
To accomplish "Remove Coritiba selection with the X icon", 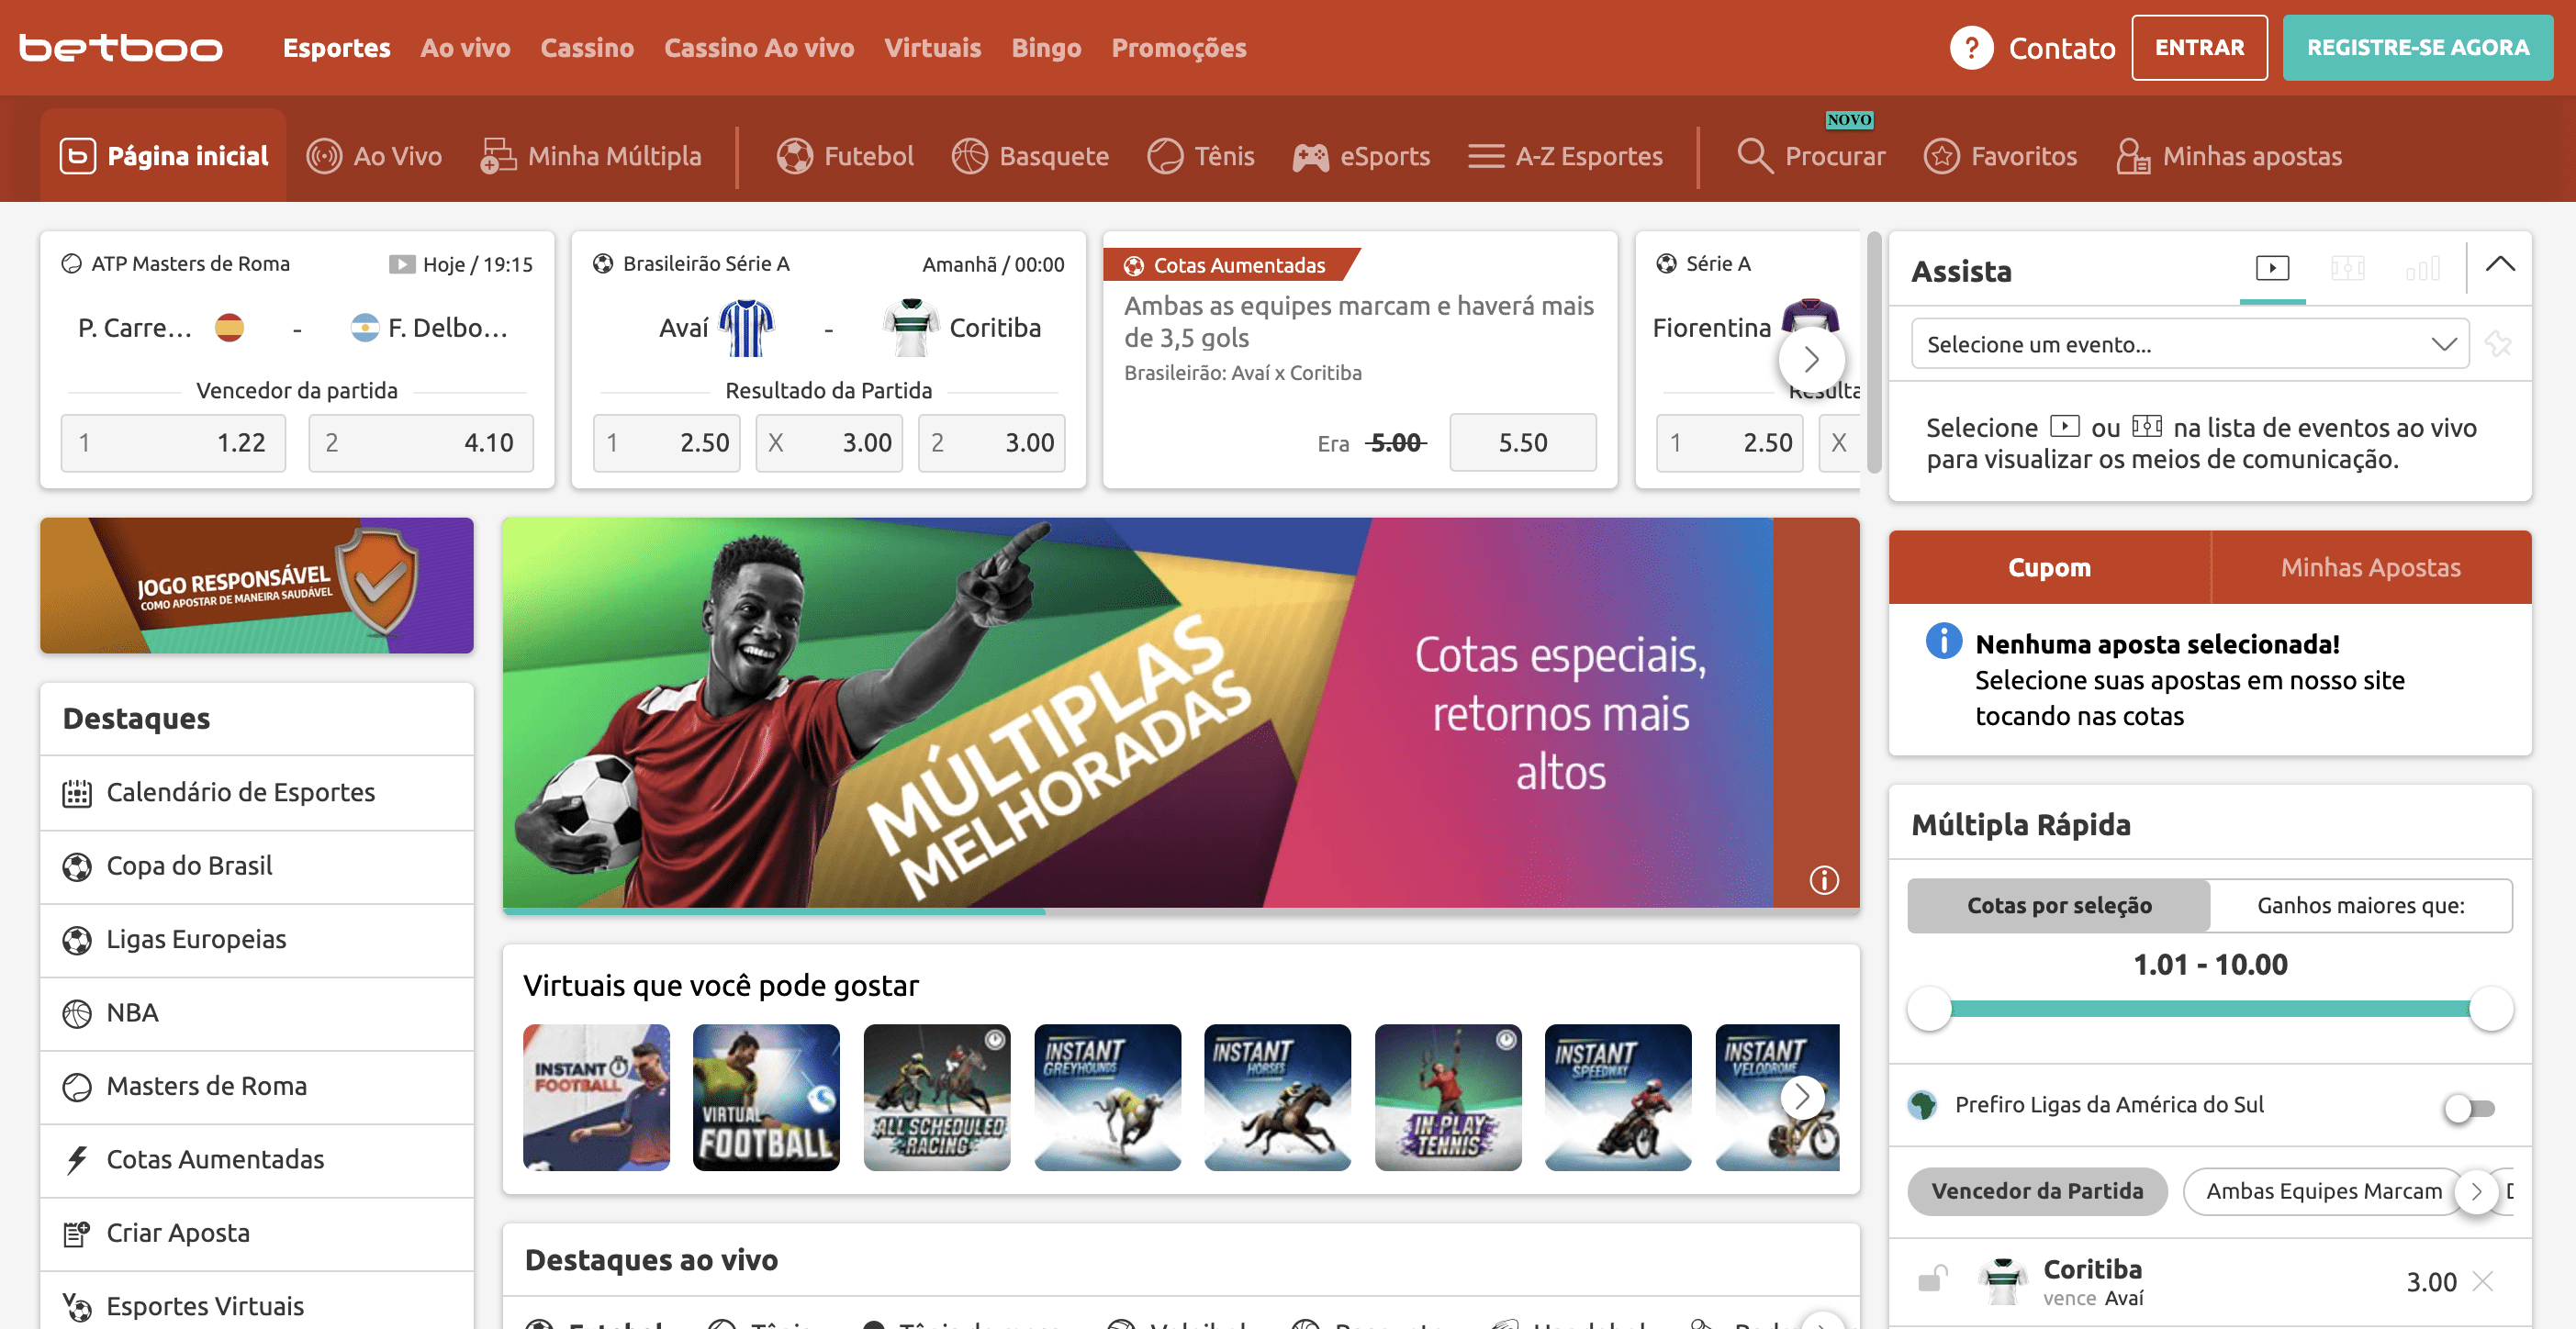I will [2482, 1281].
